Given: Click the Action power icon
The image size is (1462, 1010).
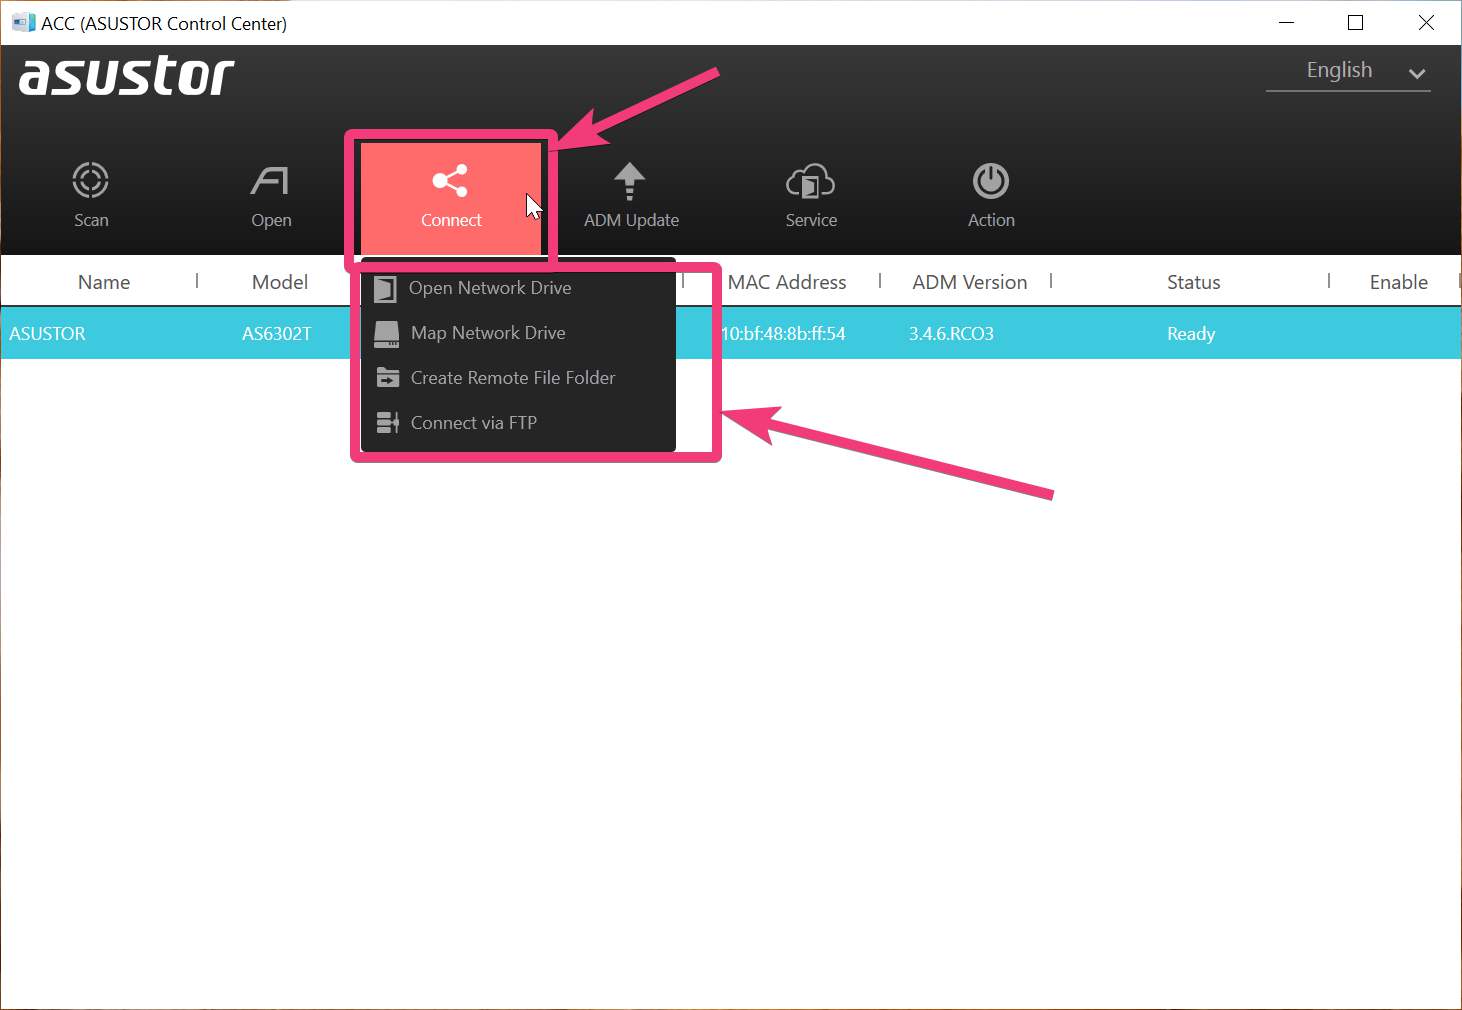Looking at the screenshot, I should (991, 196).
